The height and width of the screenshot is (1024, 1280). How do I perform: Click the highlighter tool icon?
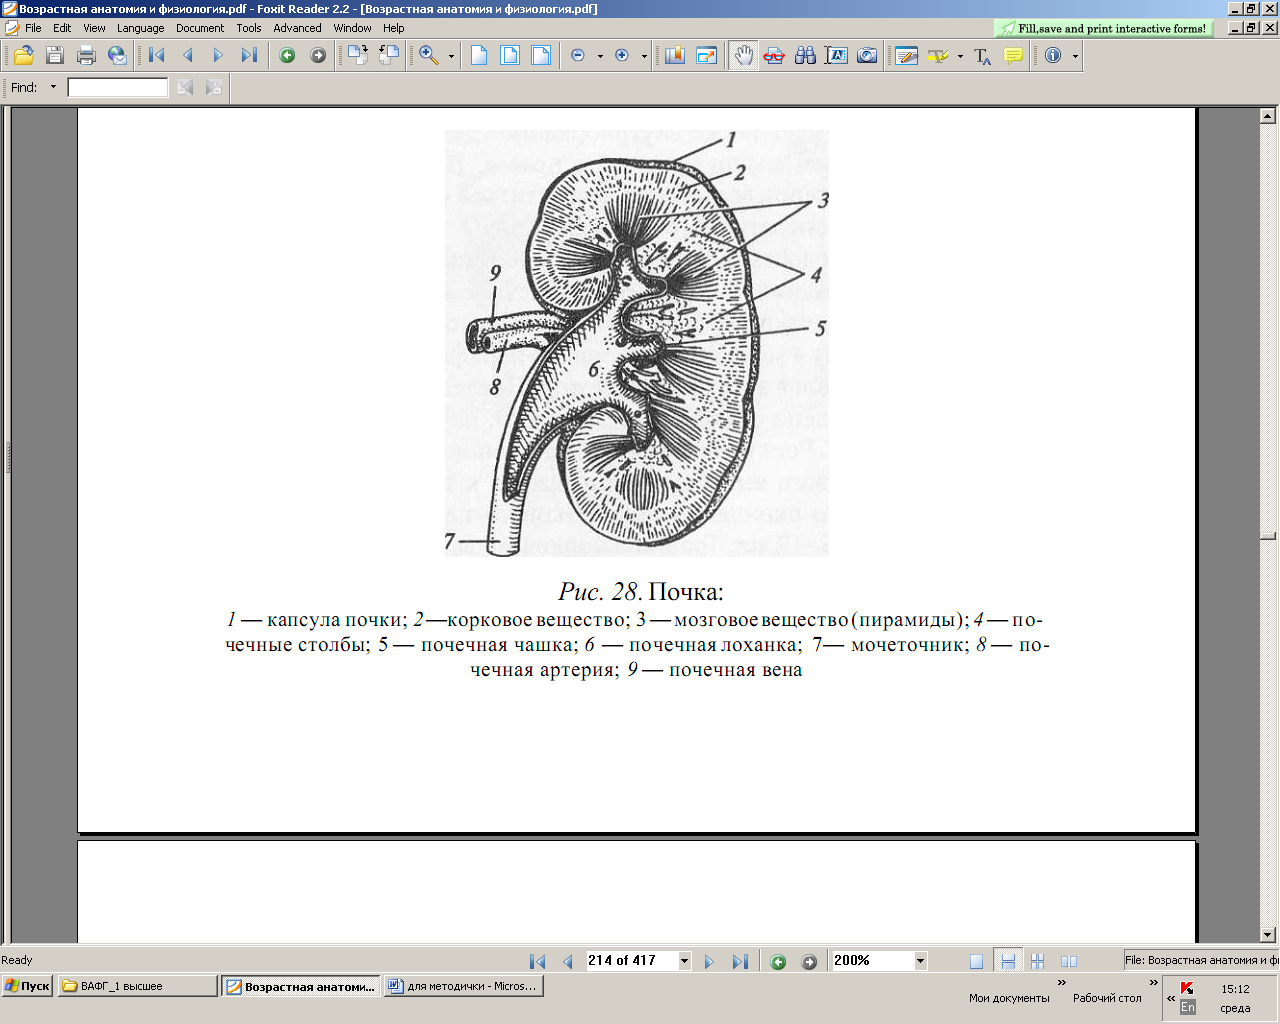pos(937,56)
